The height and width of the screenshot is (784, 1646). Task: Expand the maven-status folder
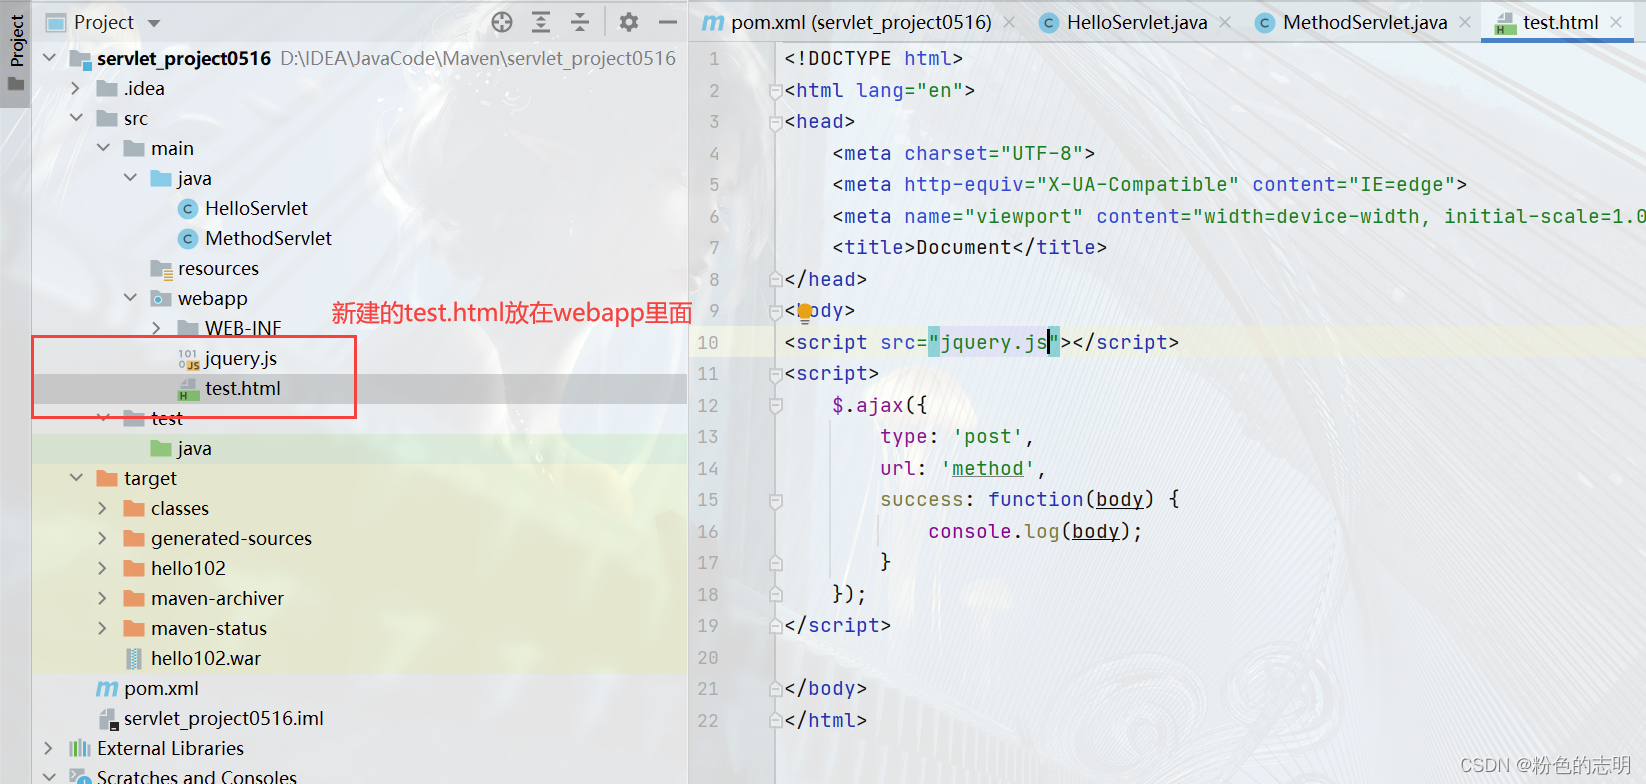click(x=103, y=628)
